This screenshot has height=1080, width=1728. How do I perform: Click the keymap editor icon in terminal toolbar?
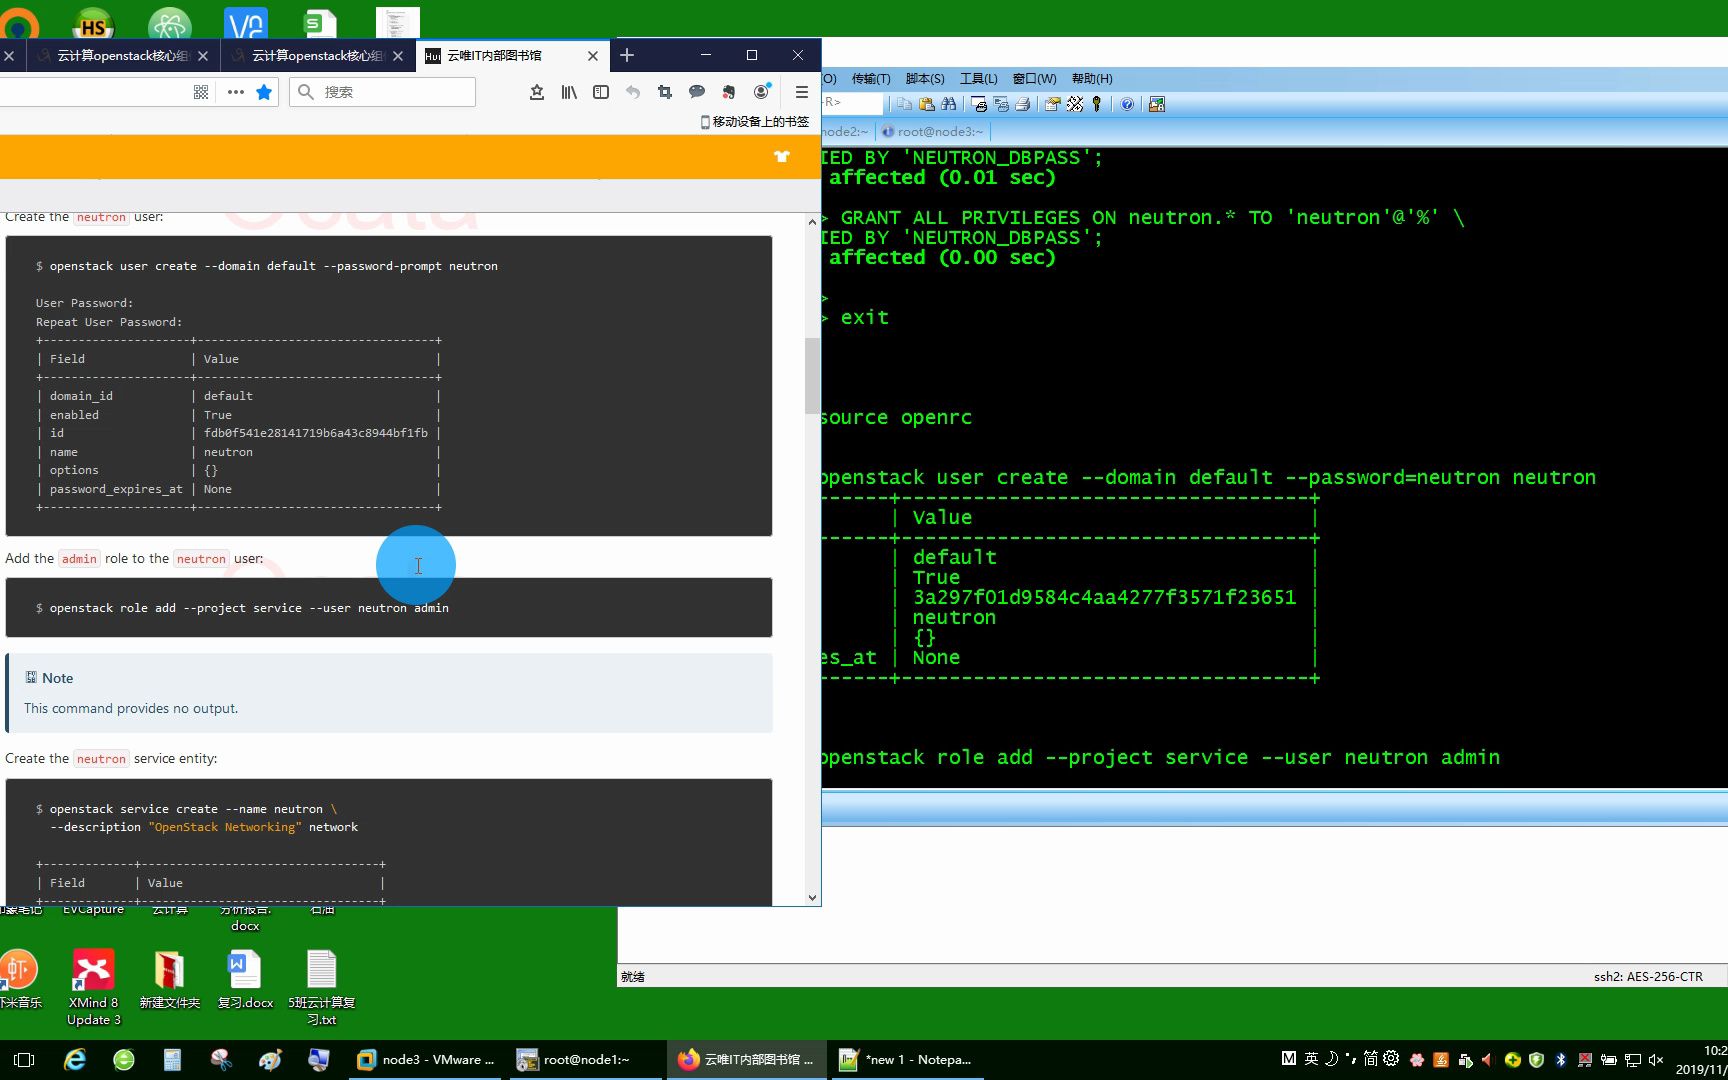pos(1075,104)
